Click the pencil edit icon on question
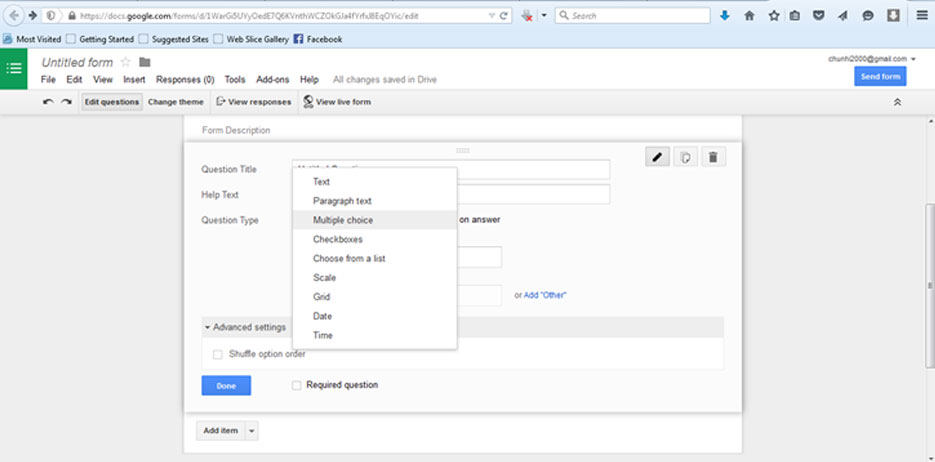935x462 pixels. coord(657,157)
